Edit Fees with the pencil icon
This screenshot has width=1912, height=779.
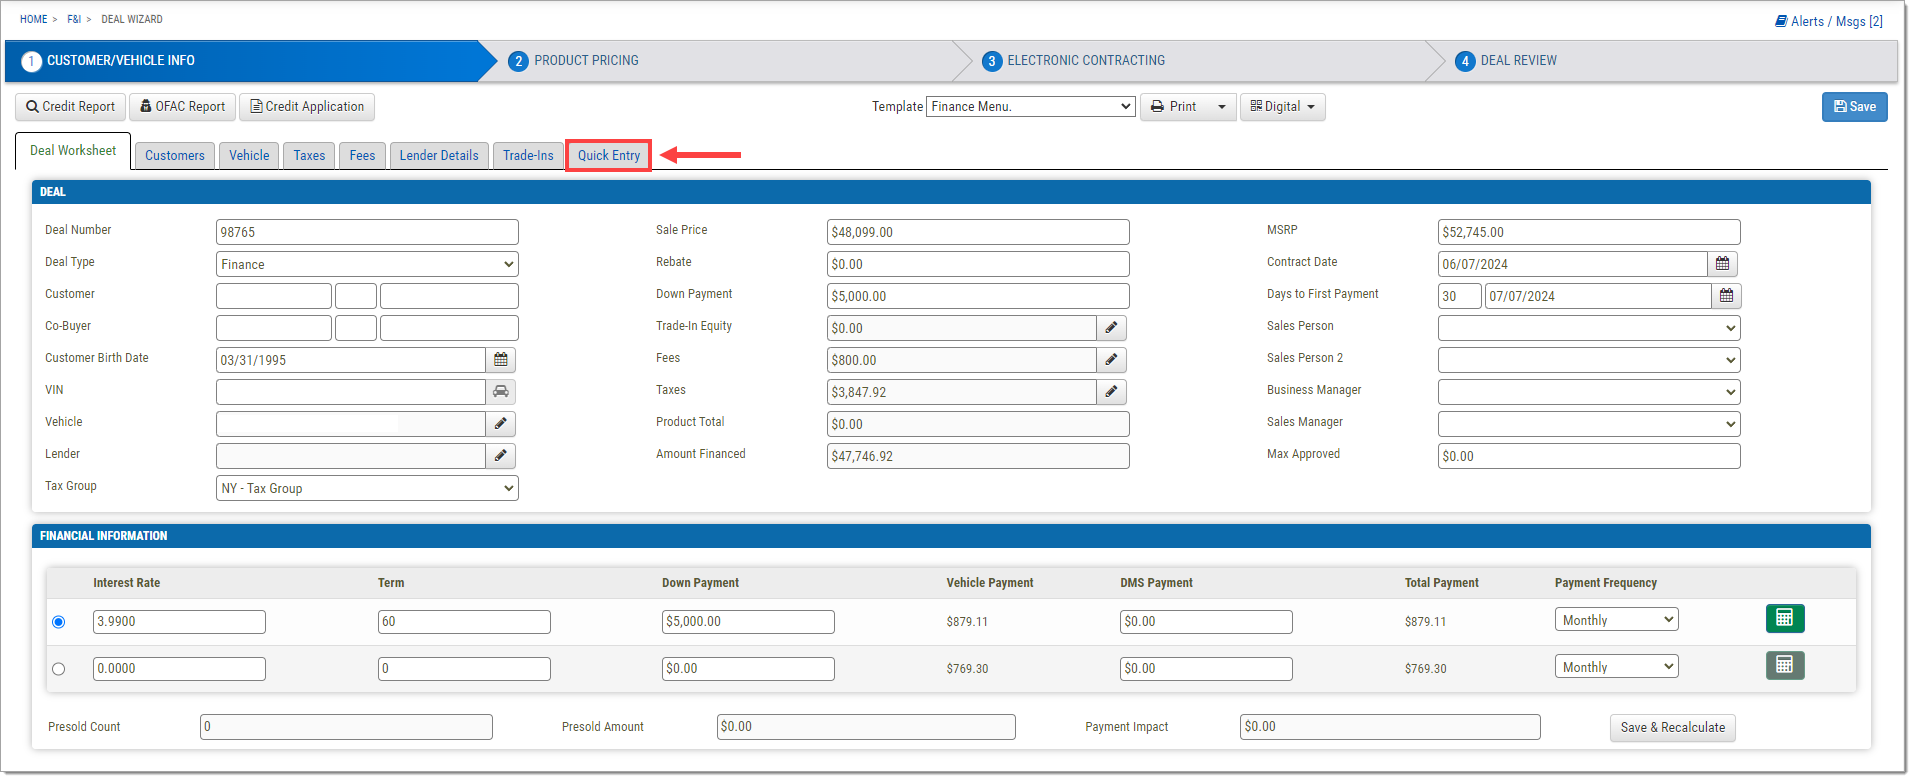[1112, 360]
